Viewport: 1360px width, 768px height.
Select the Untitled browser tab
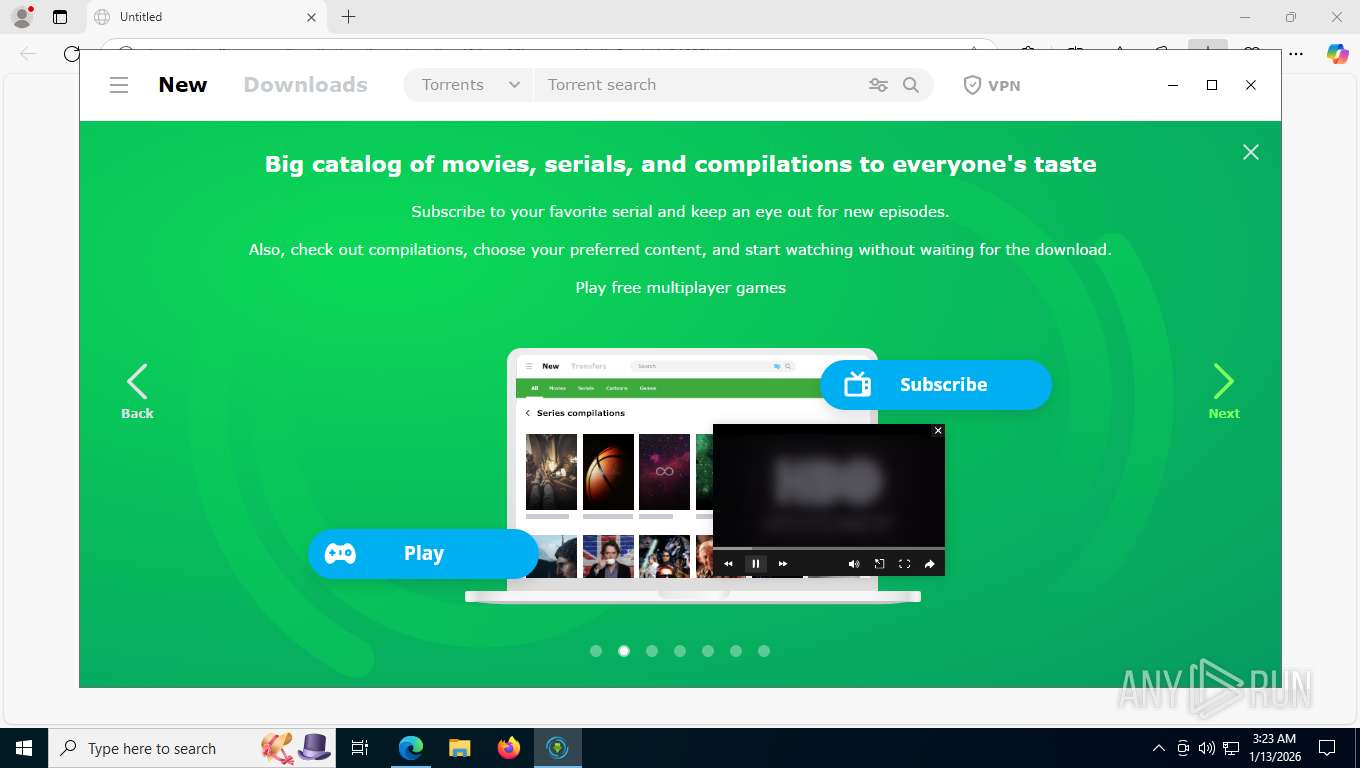pyautogui.click(x=205, y=17)
